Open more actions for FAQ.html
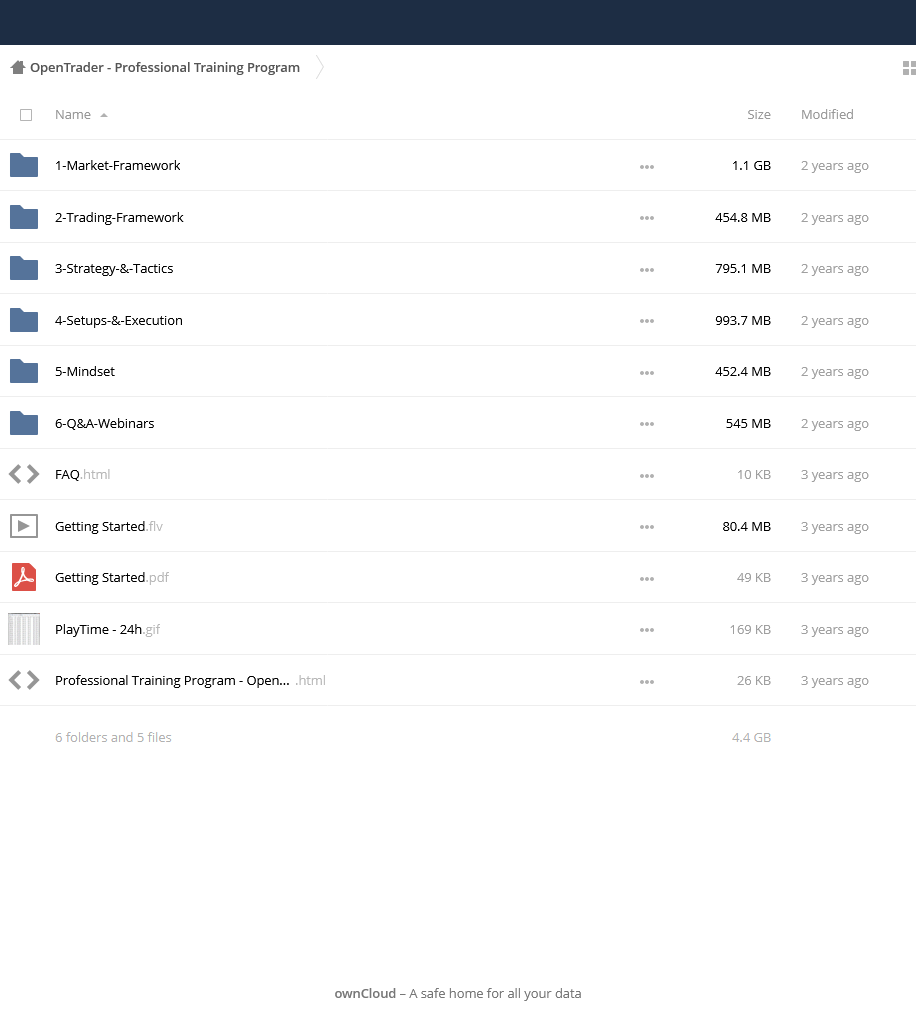The width and height of the screenshot is (916, 1023). pos(647,476)
